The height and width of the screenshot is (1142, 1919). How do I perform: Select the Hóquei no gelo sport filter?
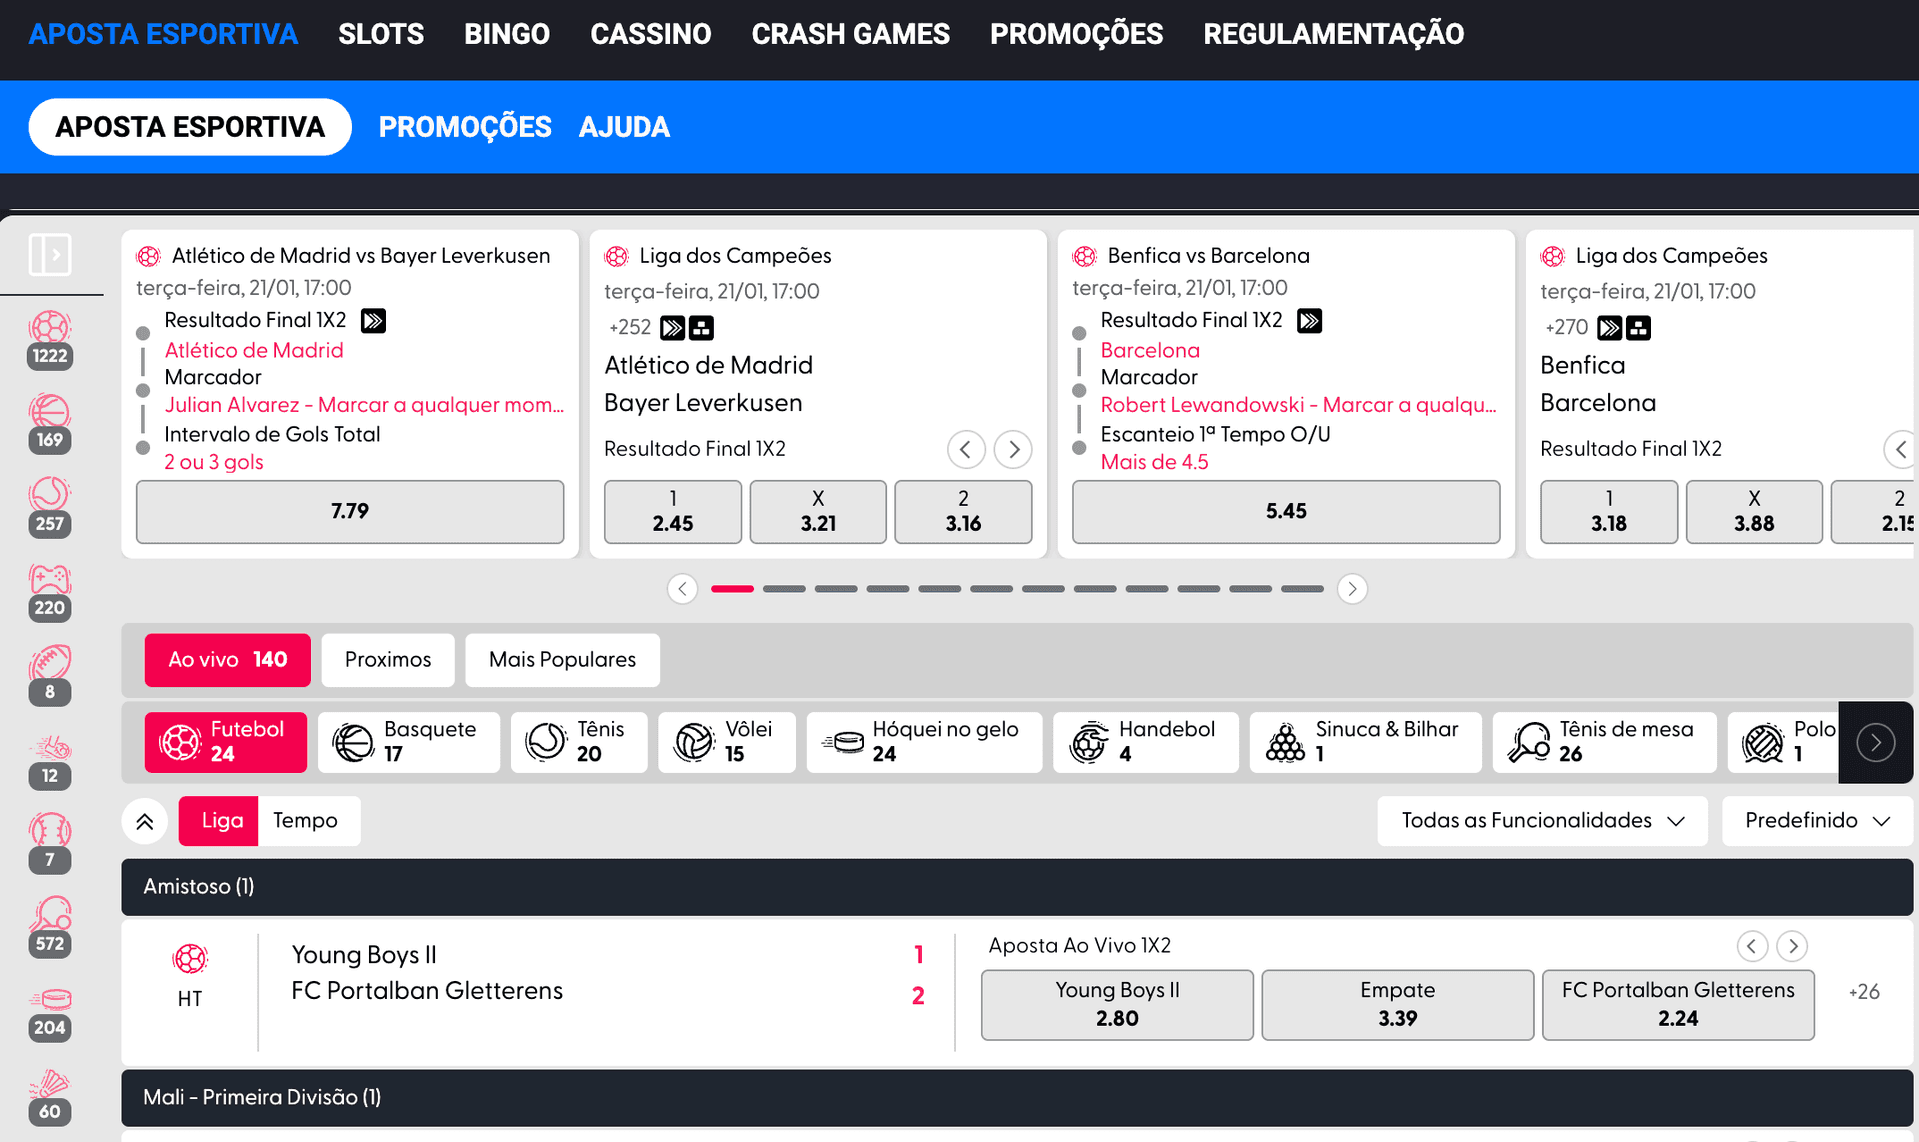pos(924,742)
